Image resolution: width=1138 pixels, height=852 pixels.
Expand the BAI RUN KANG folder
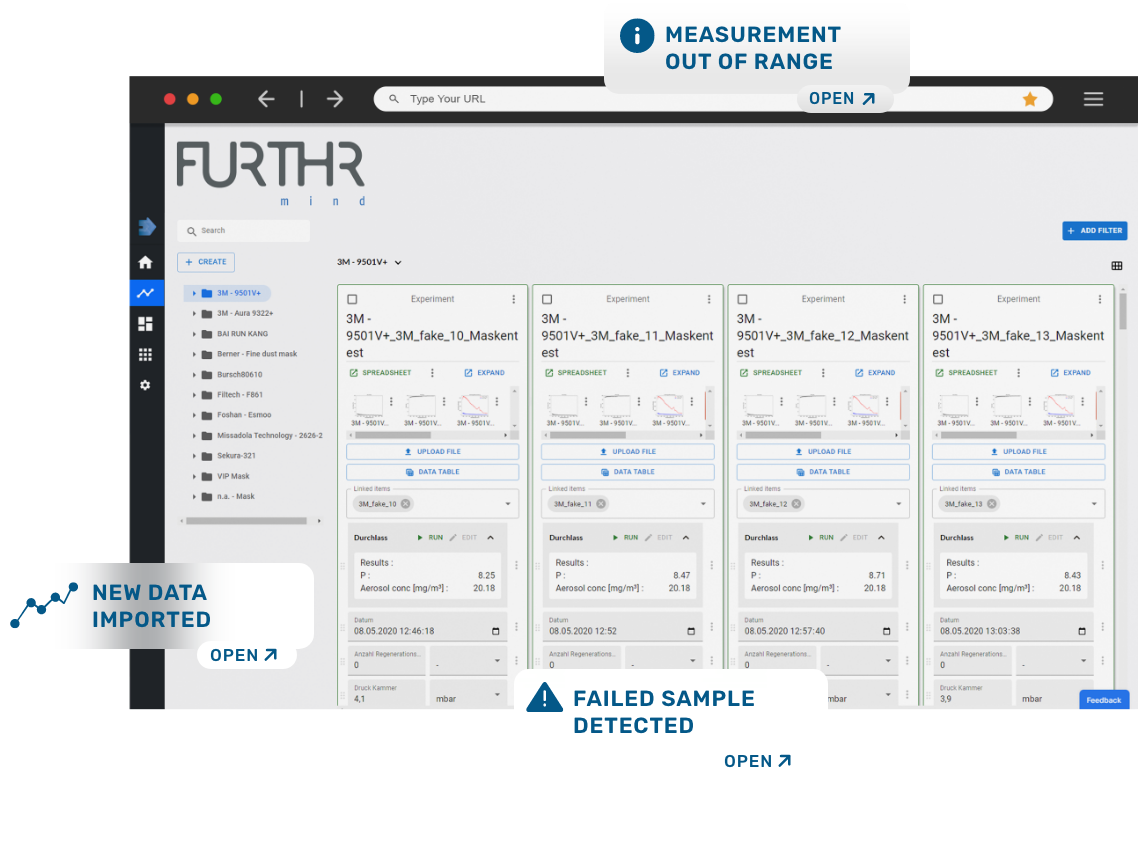tap(194, 334)
